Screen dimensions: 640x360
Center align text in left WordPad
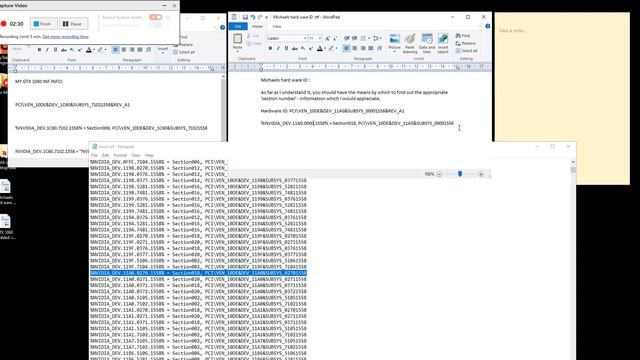point(124,50)
